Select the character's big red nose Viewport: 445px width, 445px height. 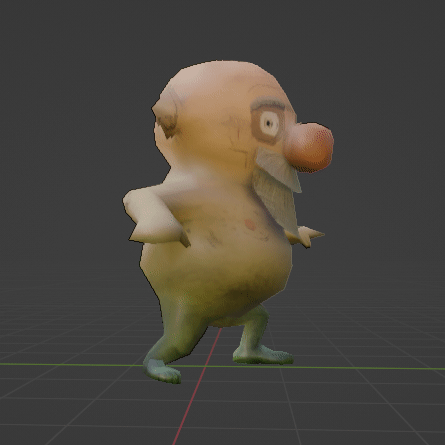click(310, 148)
